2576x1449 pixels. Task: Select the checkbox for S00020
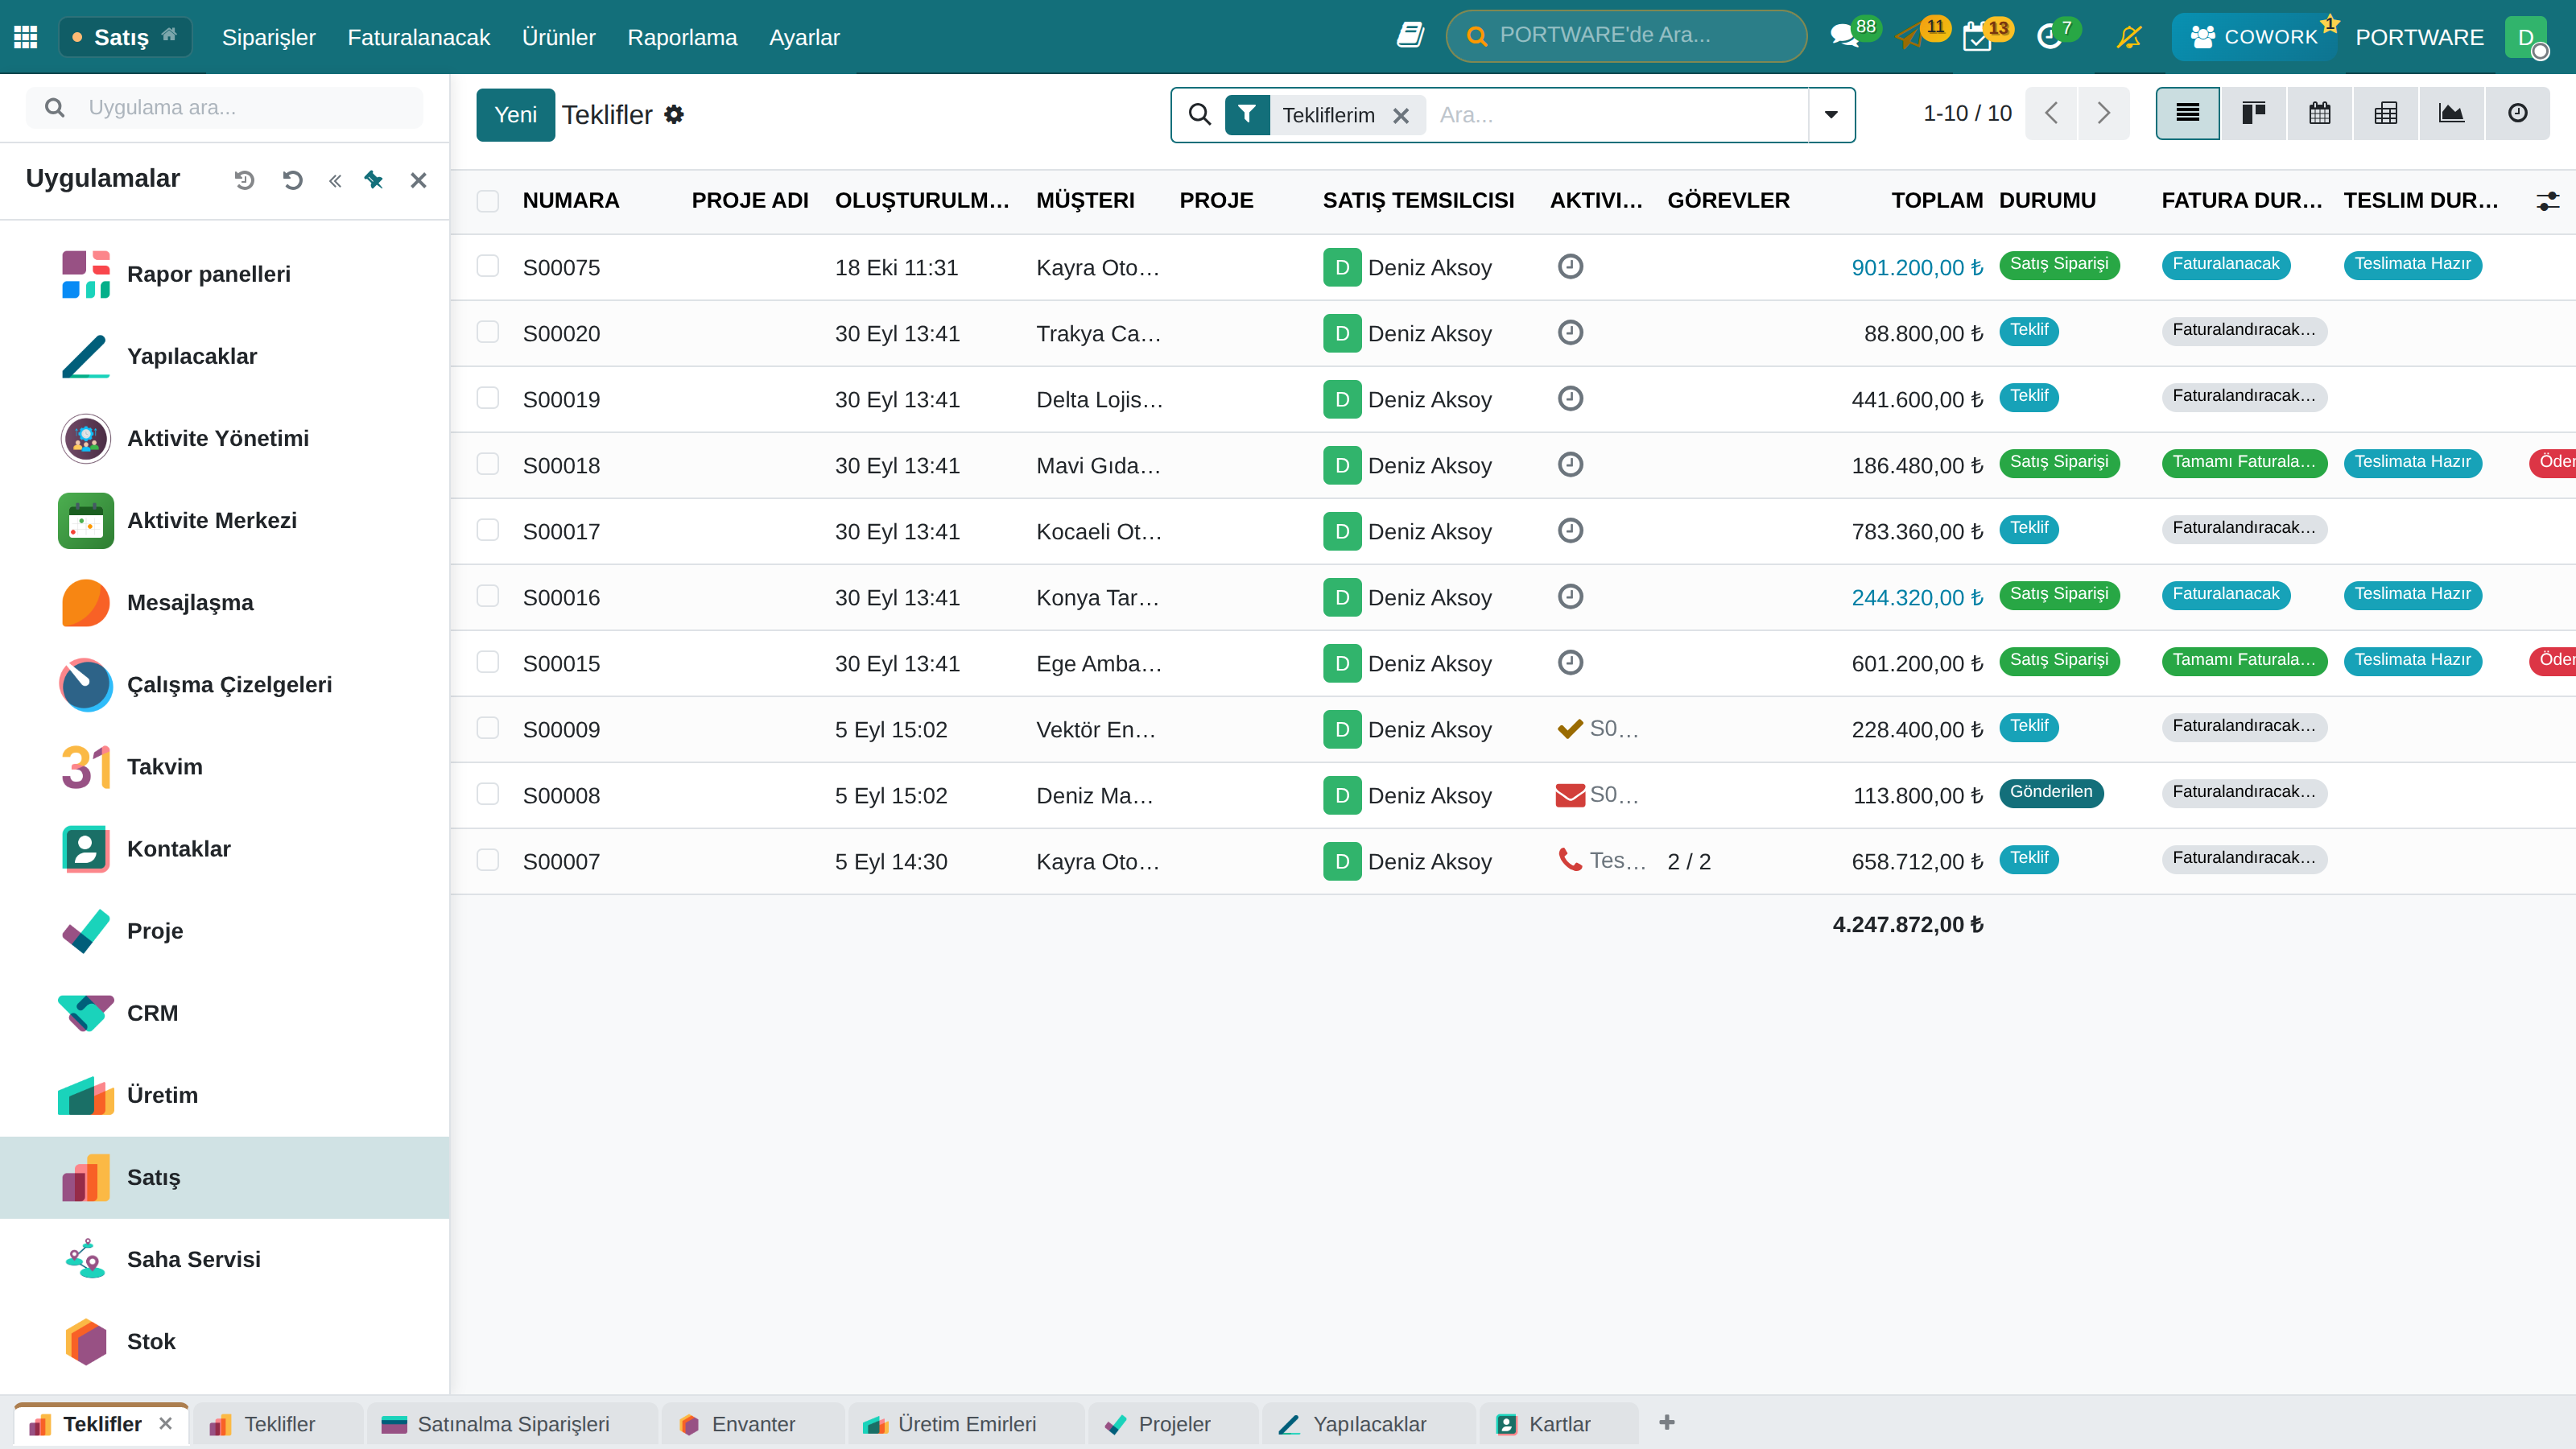[488, 332]
